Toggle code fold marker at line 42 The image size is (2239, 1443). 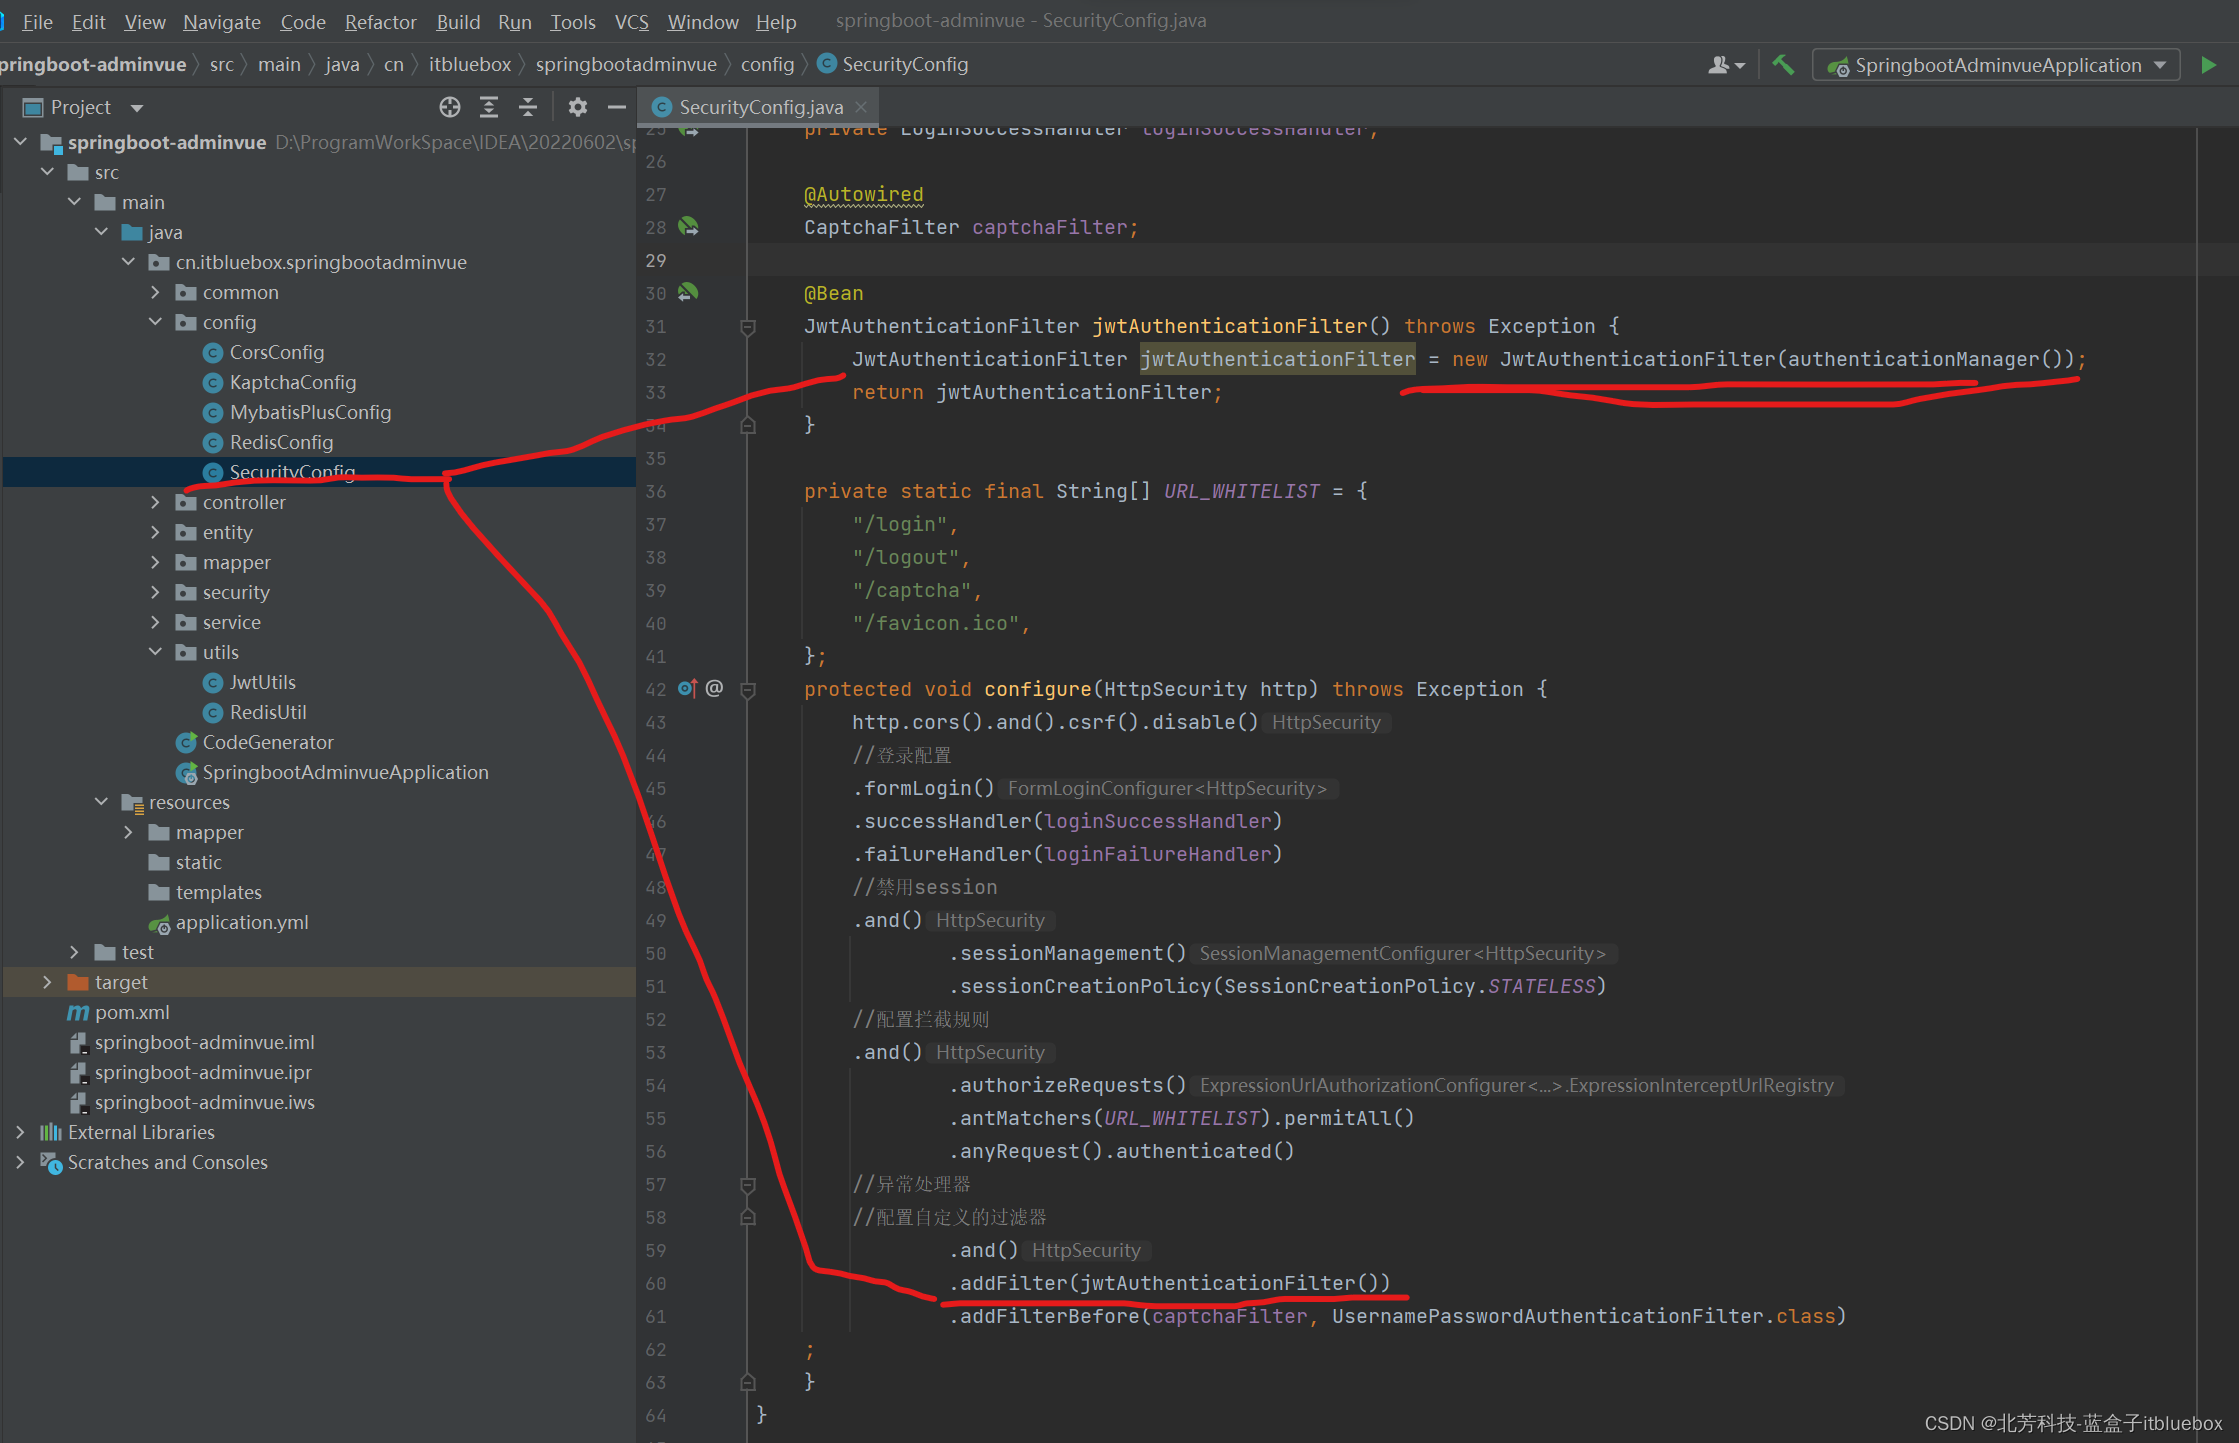(x=747, y=689)
